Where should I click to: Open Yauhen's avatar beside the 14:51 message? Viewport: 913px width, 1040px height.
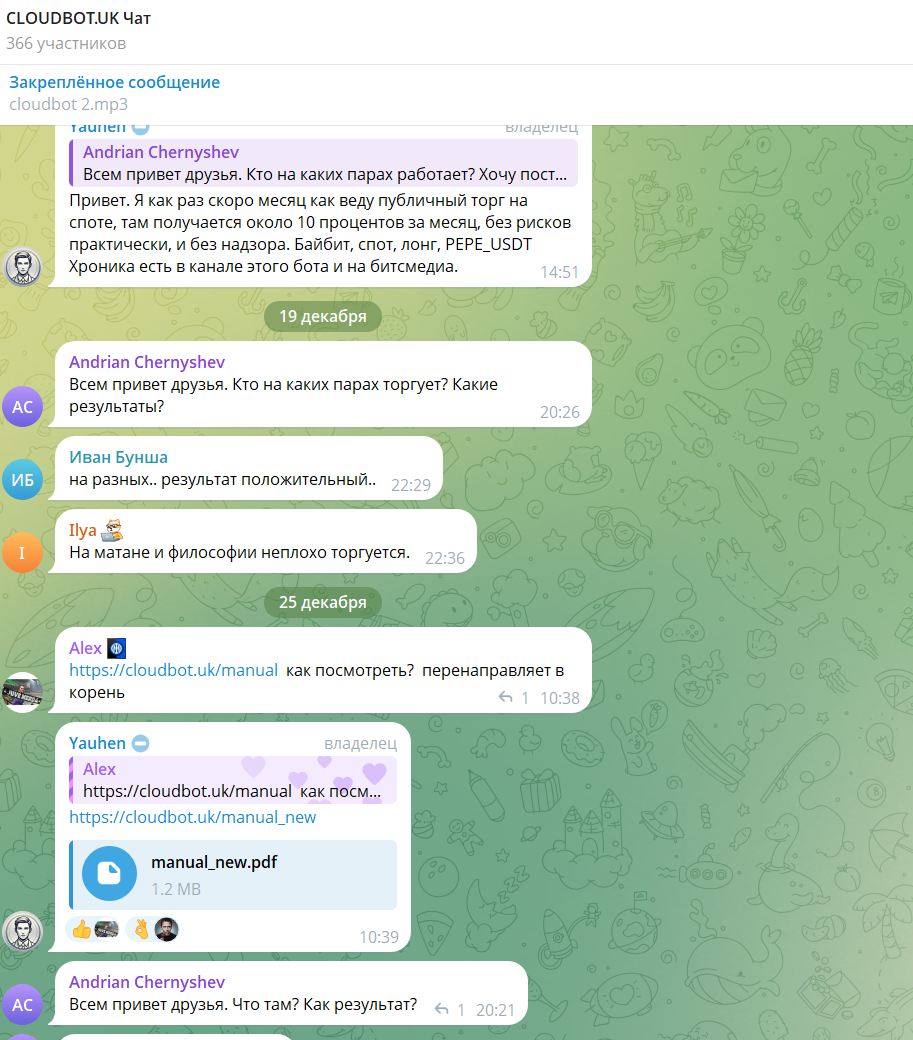(x=23, y=267)
